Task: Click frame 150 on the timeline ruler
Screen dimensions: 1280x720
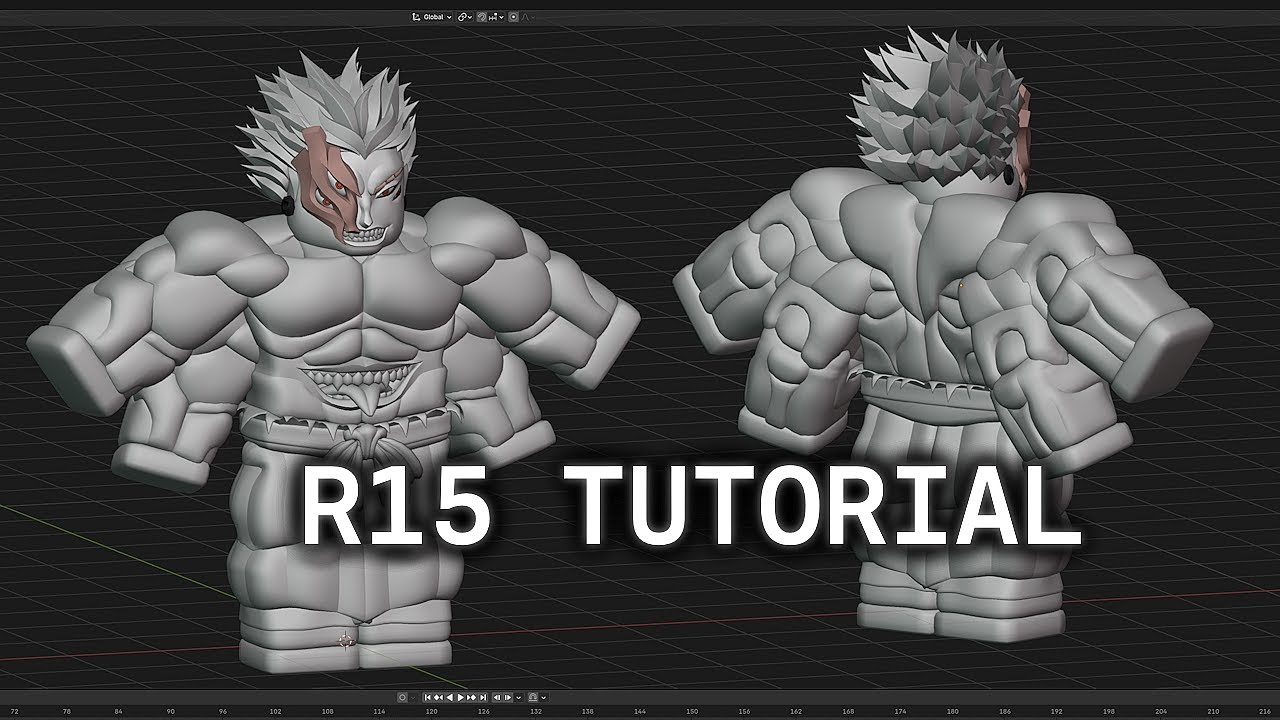Action: pos(692,712)
